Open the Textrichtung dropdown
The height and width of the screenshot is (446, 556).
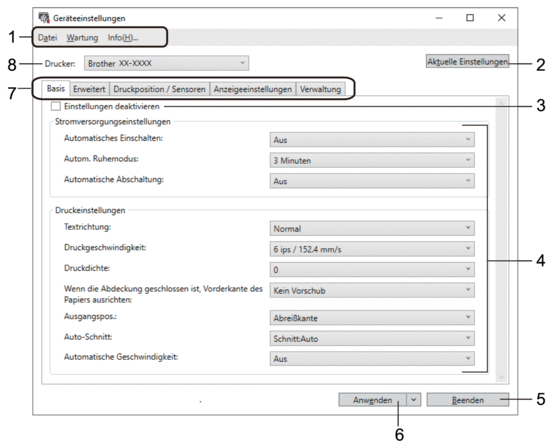[372, 228]
